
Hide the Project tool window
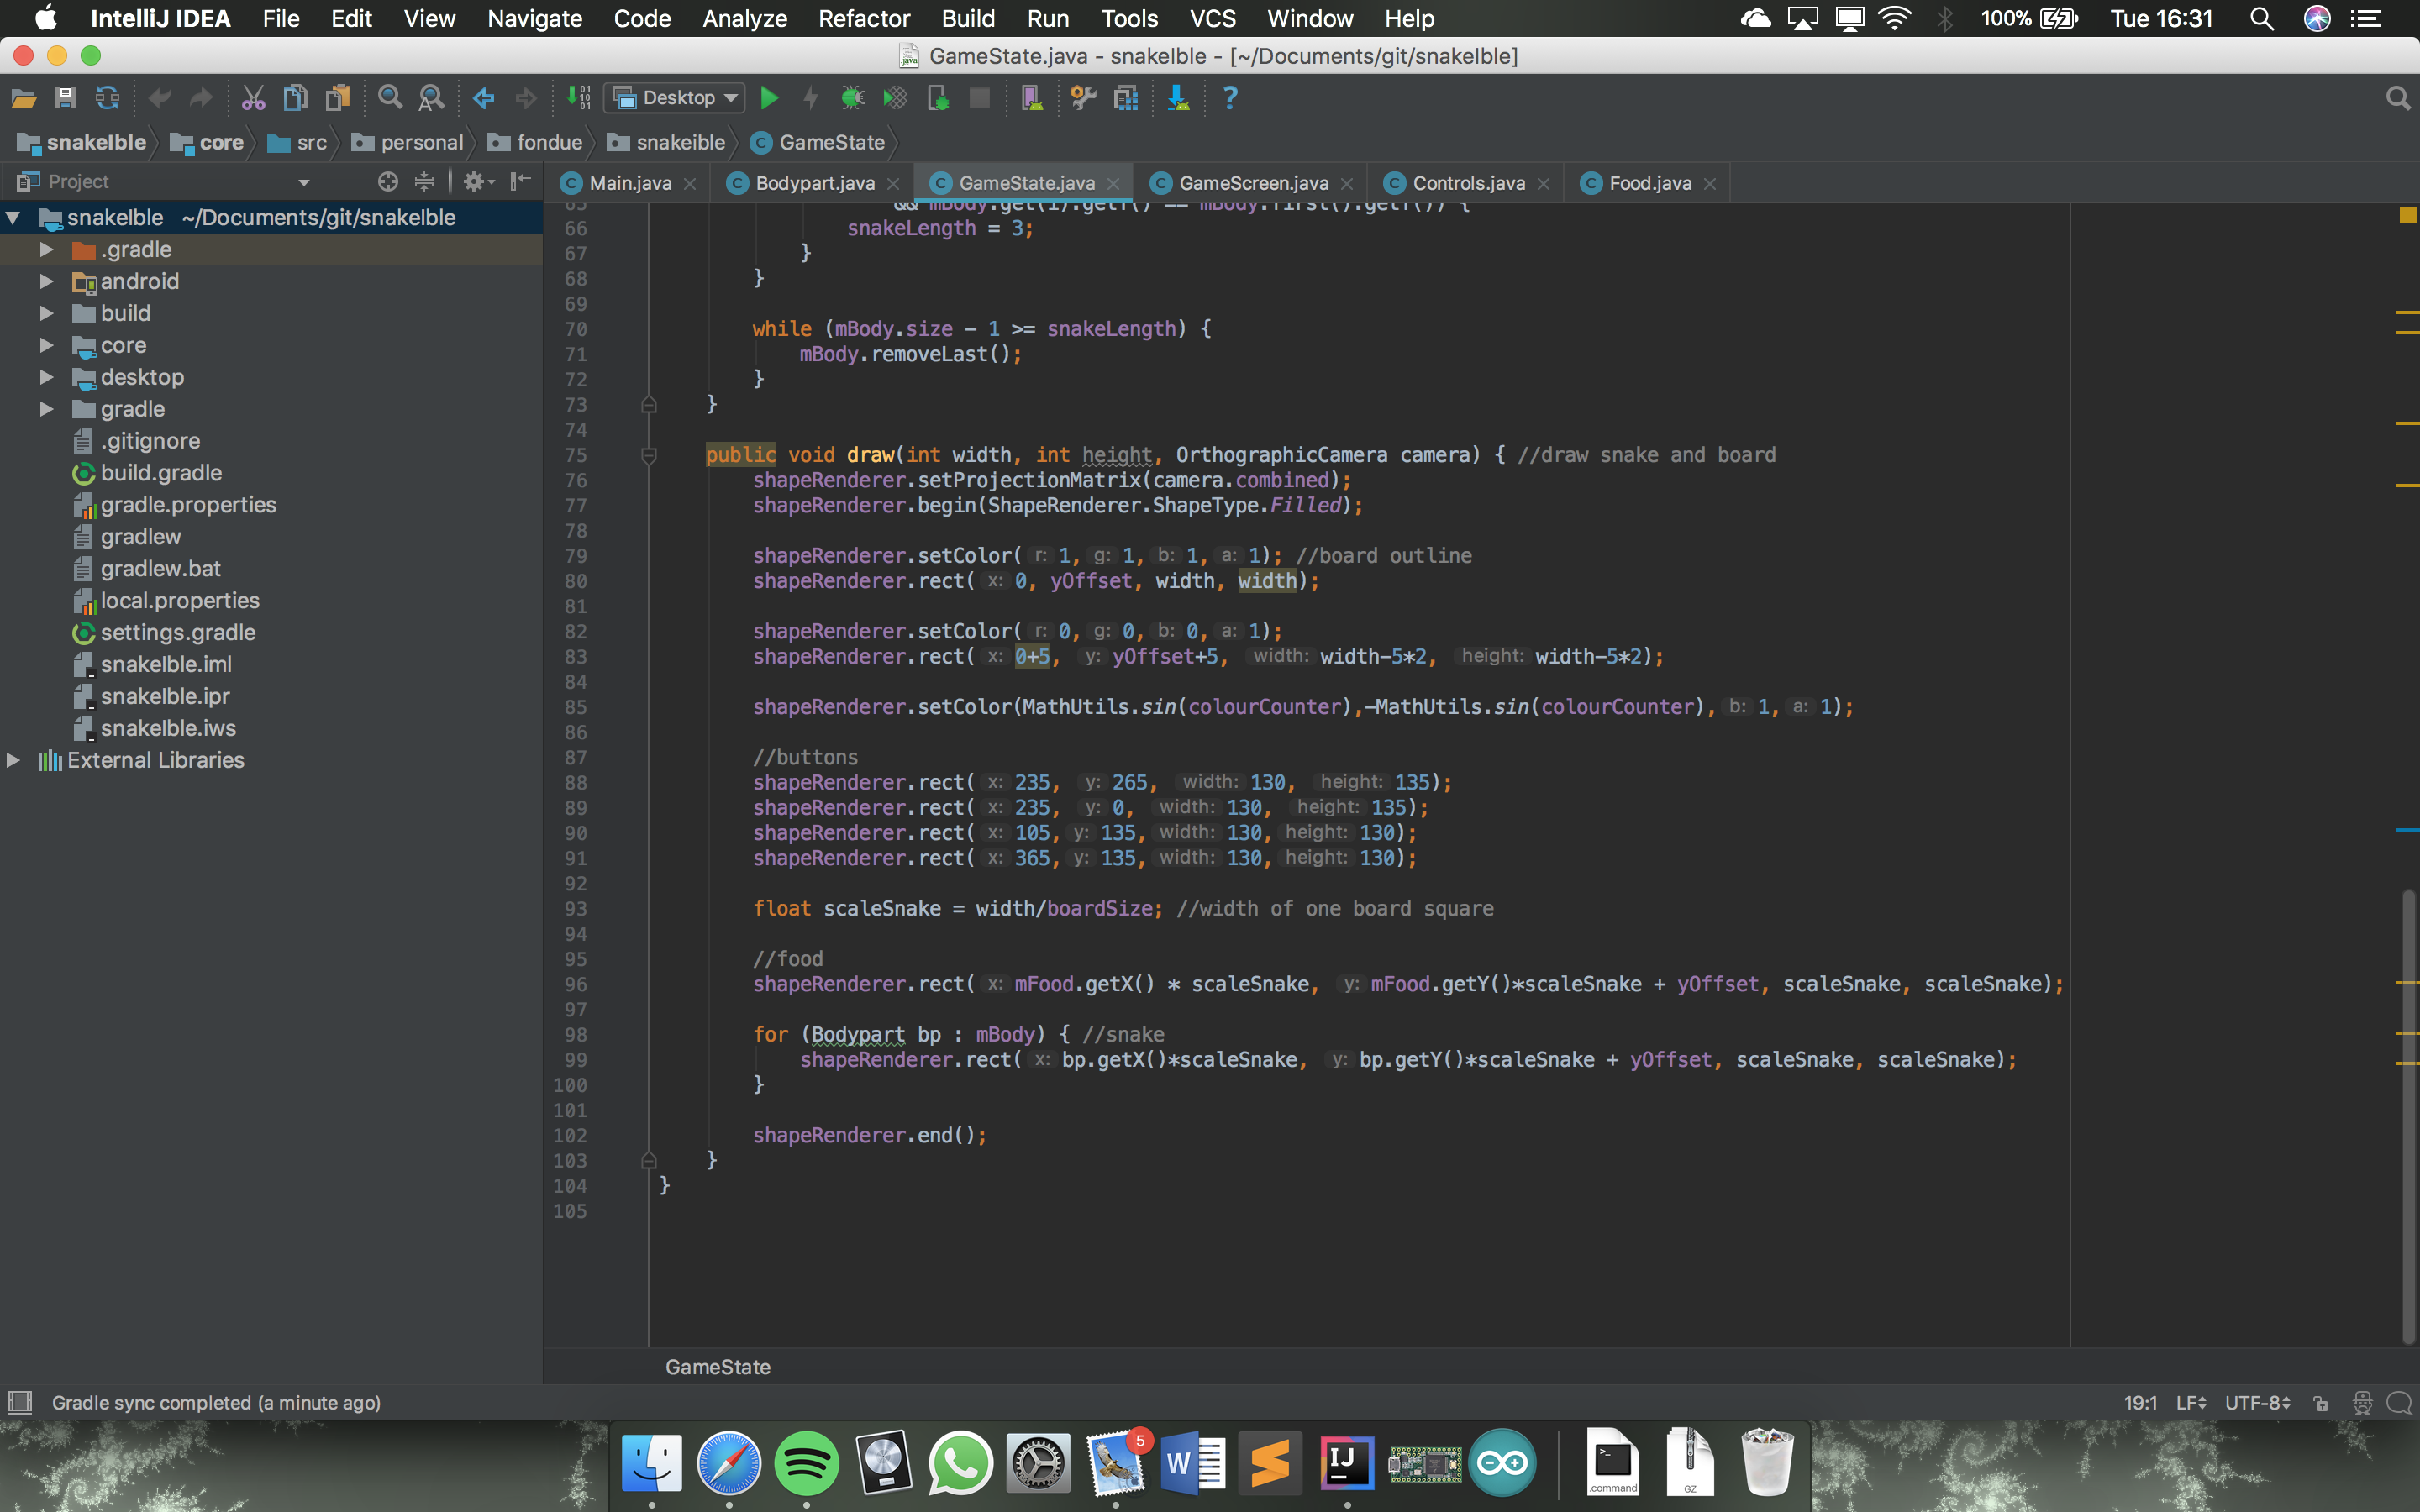click(519, 181)
